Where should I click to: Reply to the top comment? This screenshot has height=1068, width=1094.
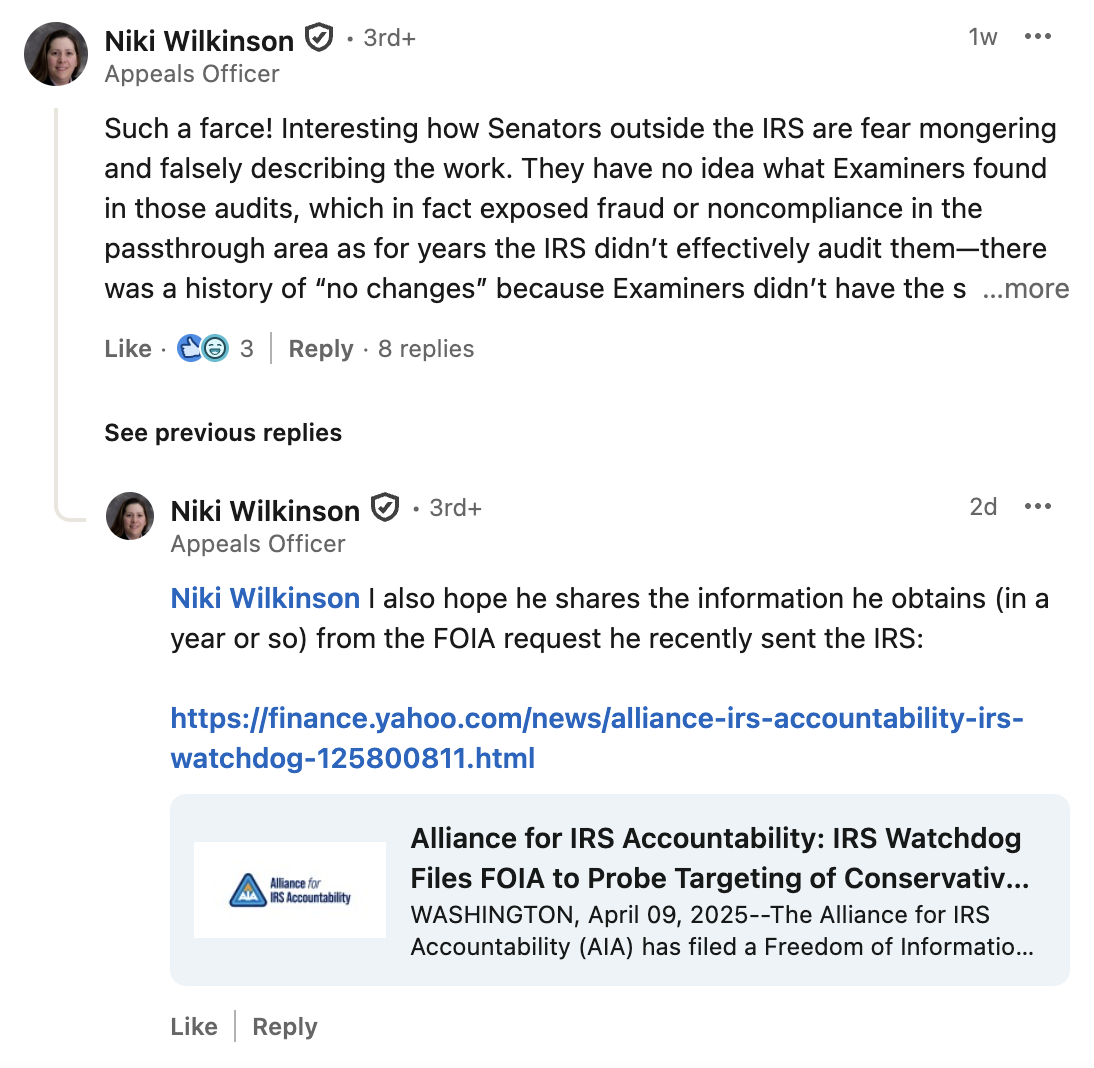tap(320, 349)
